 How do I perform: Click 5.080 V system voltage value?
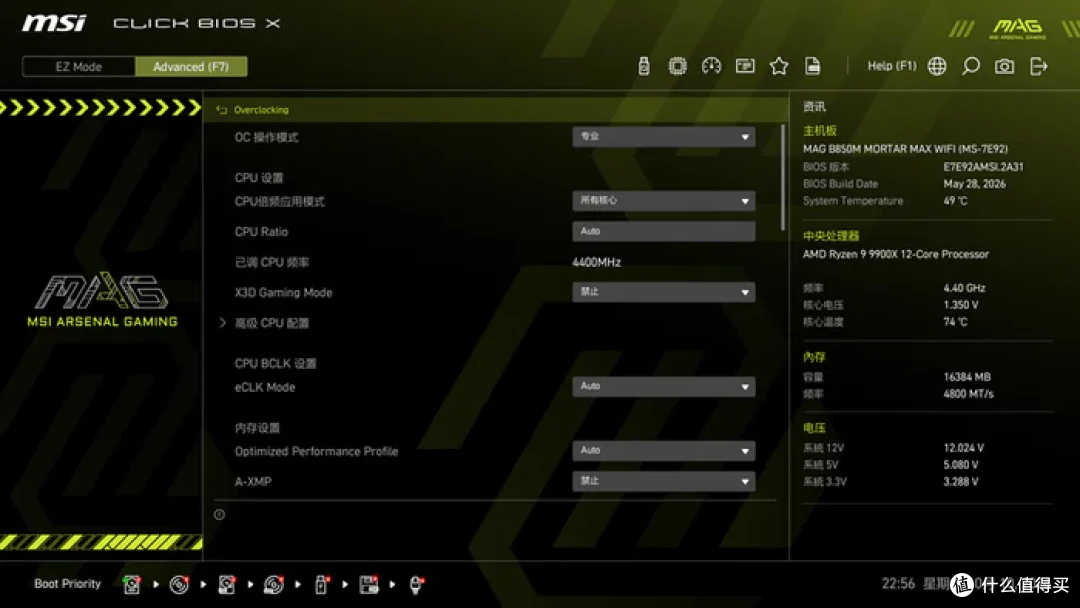click(961, 465)
